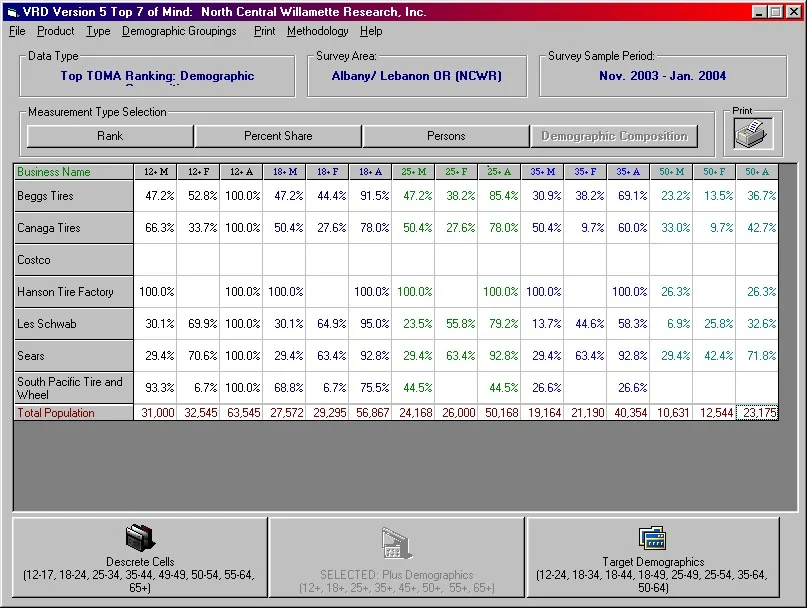This screenshot has width=807, height=608.
Task: Click the VRD application icon in title bar
Action: 13,12
